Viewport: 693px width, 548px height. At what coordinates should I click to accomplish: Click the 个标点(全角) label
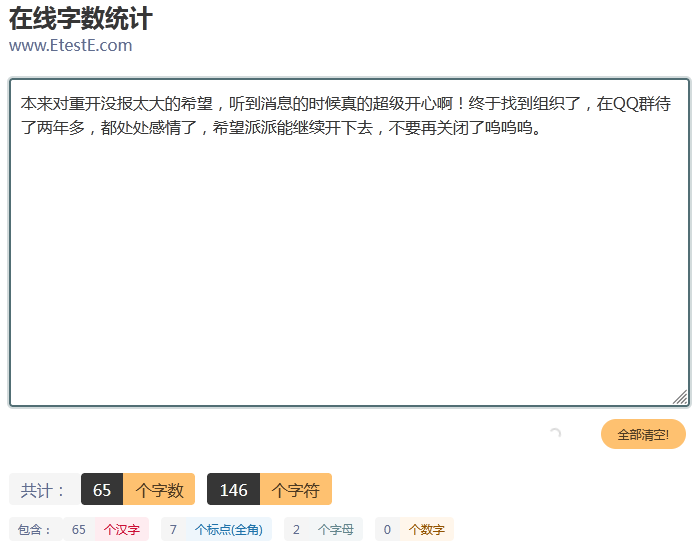228,529
